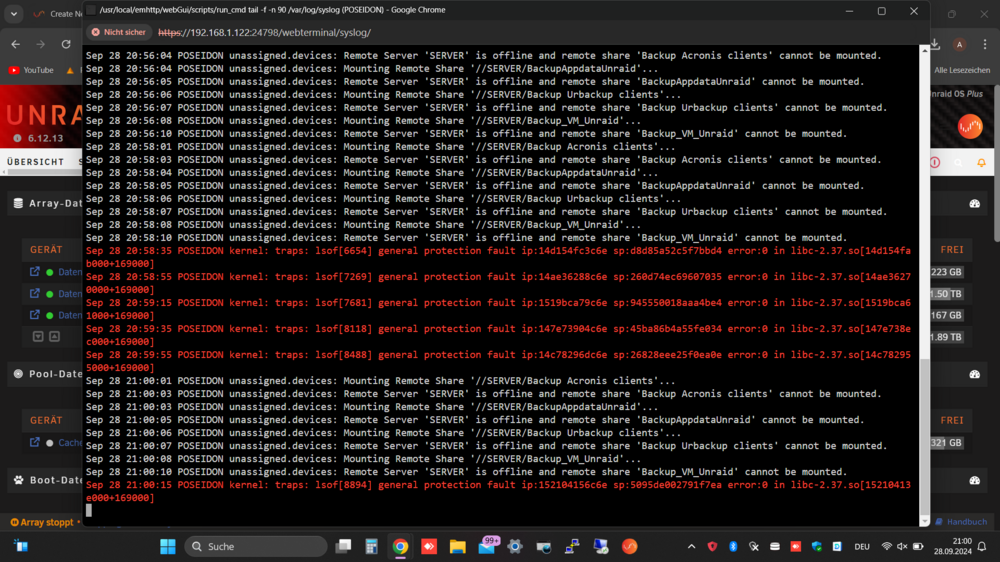Image resolution: width=1000 pixels, height=562 pixels.
Task: Expand the system tray hidden icons chevron
Action: [x=691, y=547]
